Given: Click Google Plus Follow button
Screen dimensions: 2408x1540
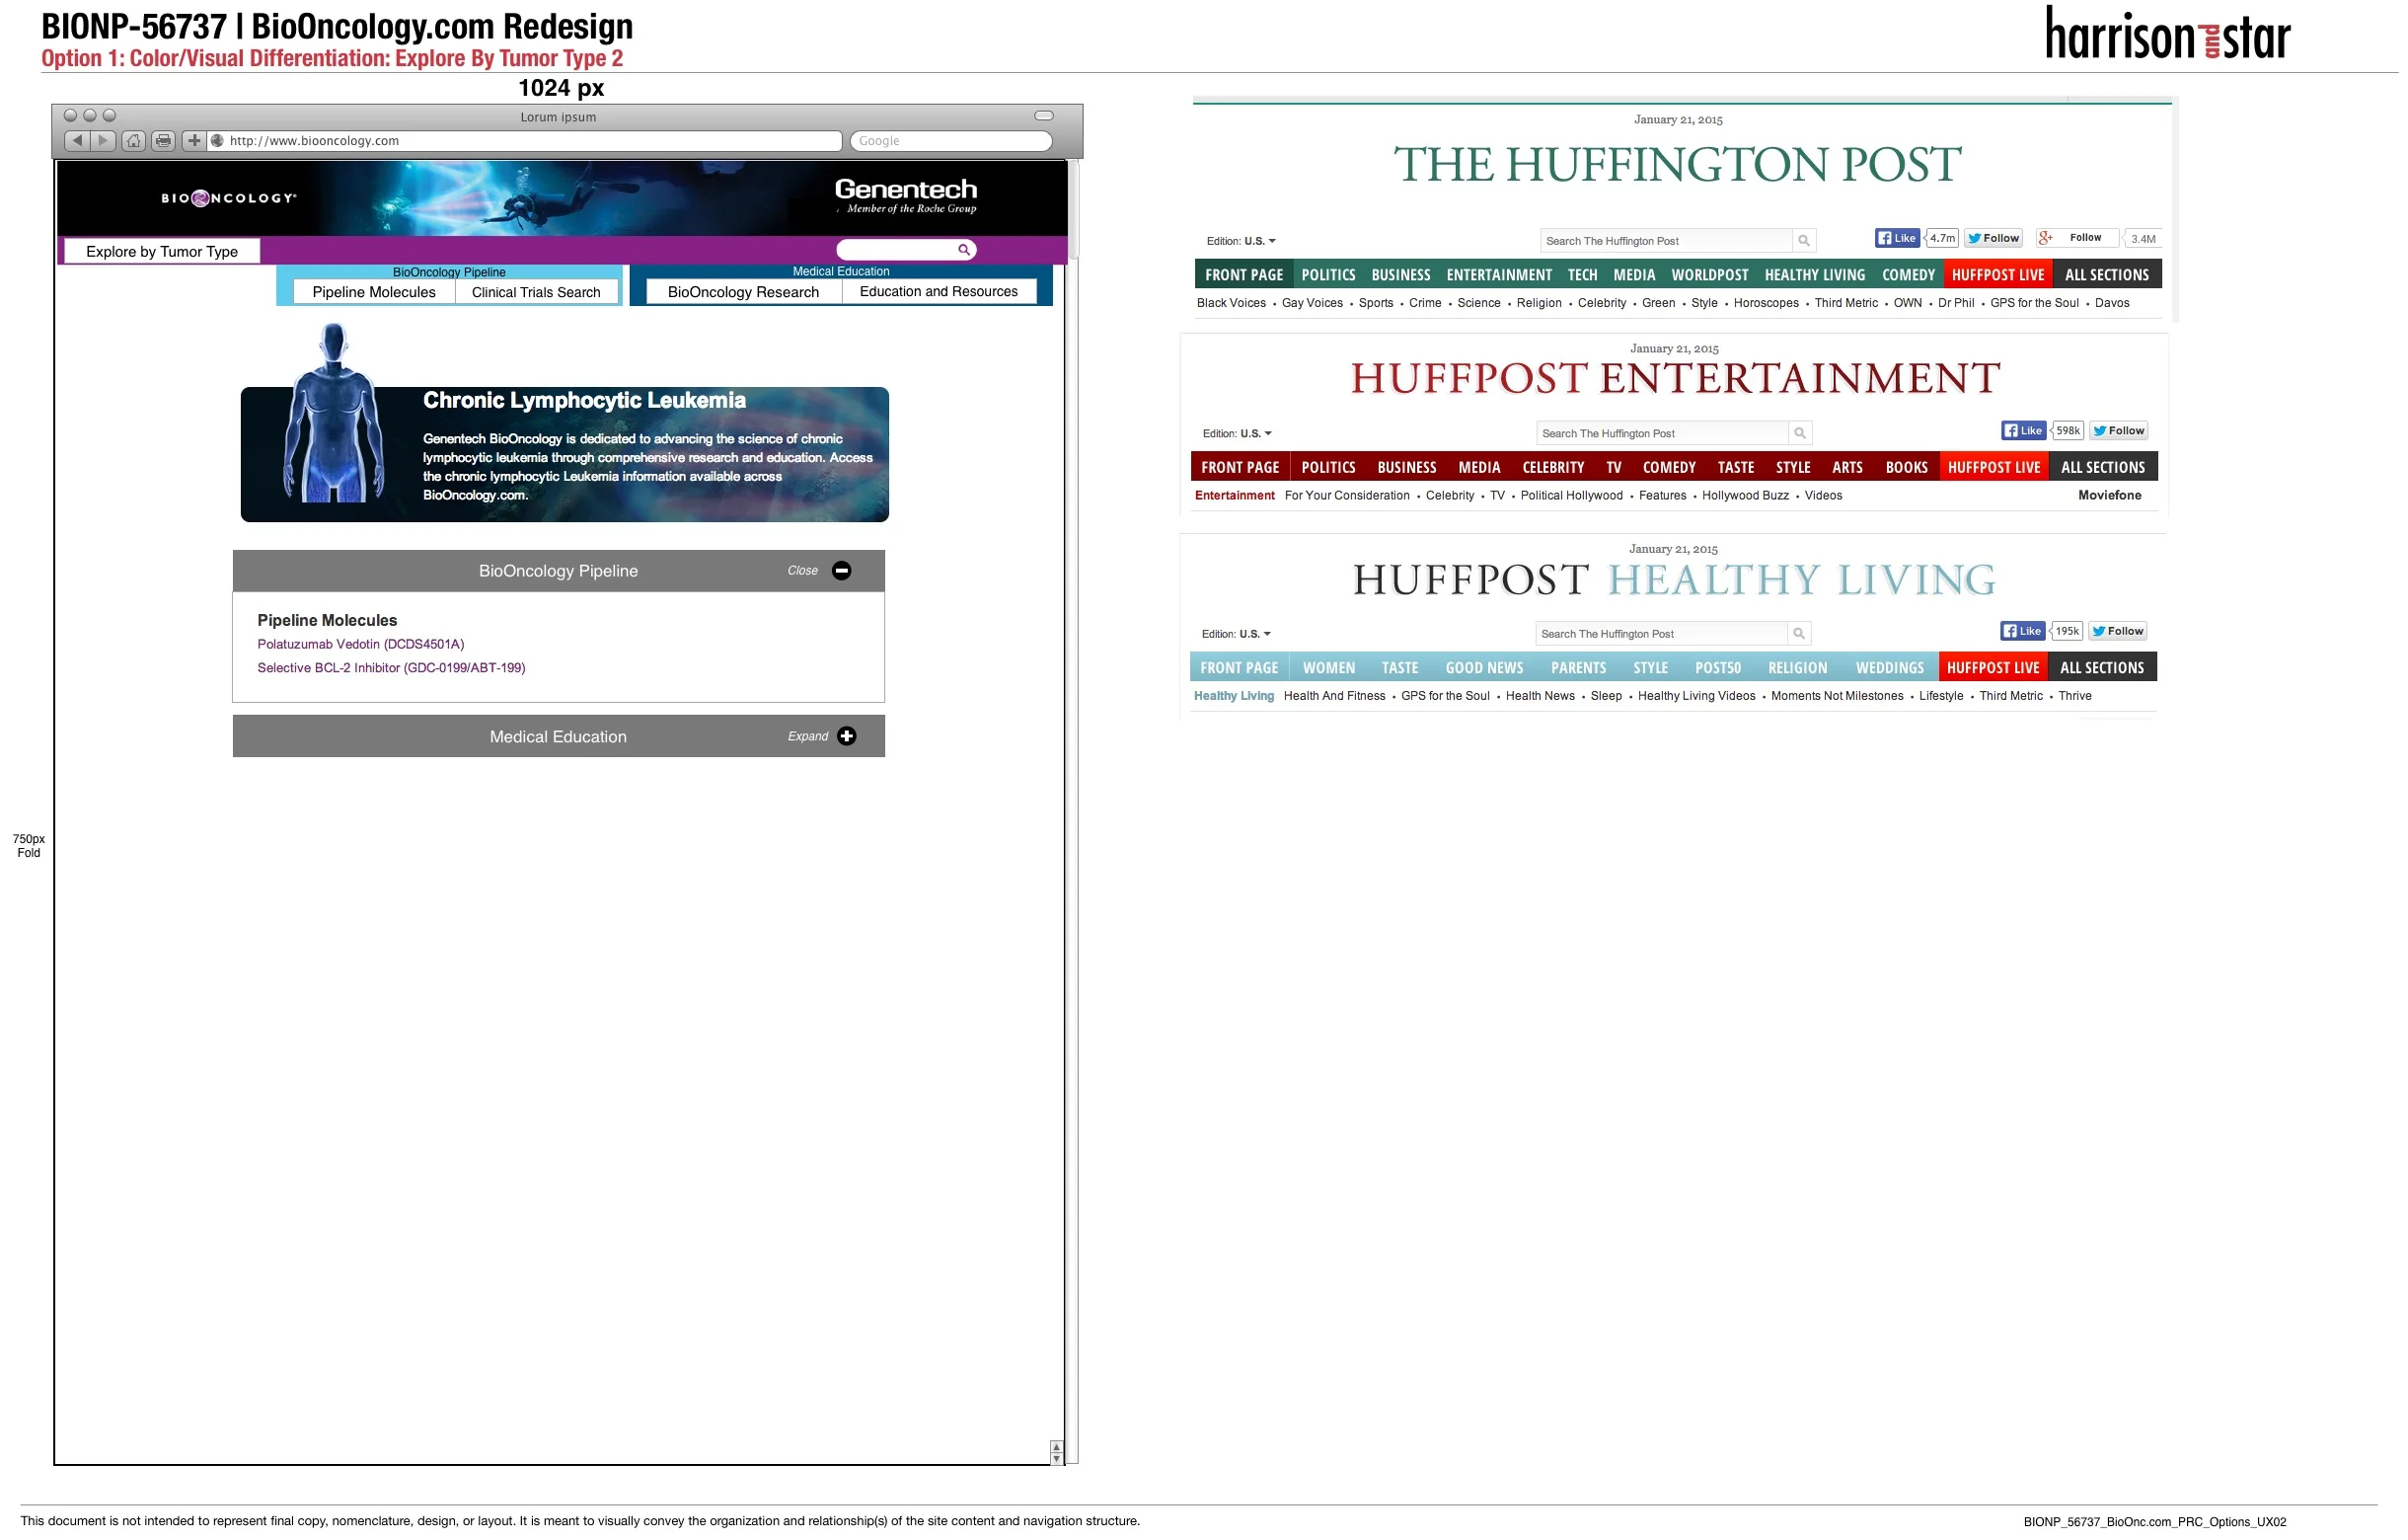Looking at the screenshot, I should tap(2079, 239).
